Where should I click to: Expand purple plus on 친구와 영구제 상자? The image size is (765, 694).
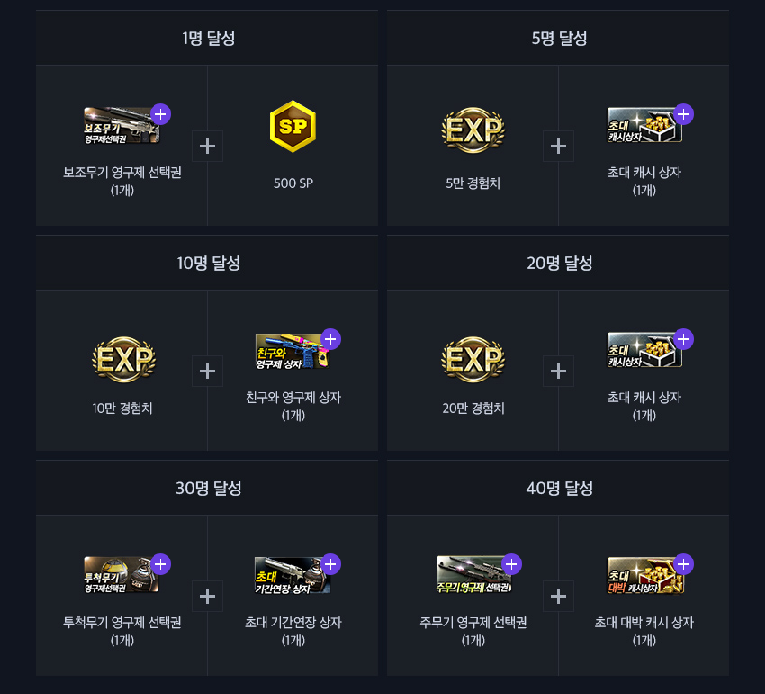pos(330,339)
